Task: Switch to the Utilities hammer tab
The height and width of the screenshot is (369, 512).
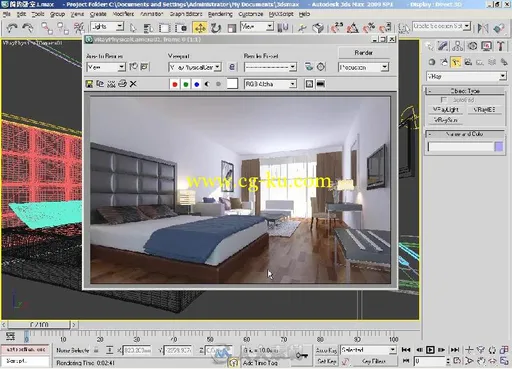Action: 501,46
